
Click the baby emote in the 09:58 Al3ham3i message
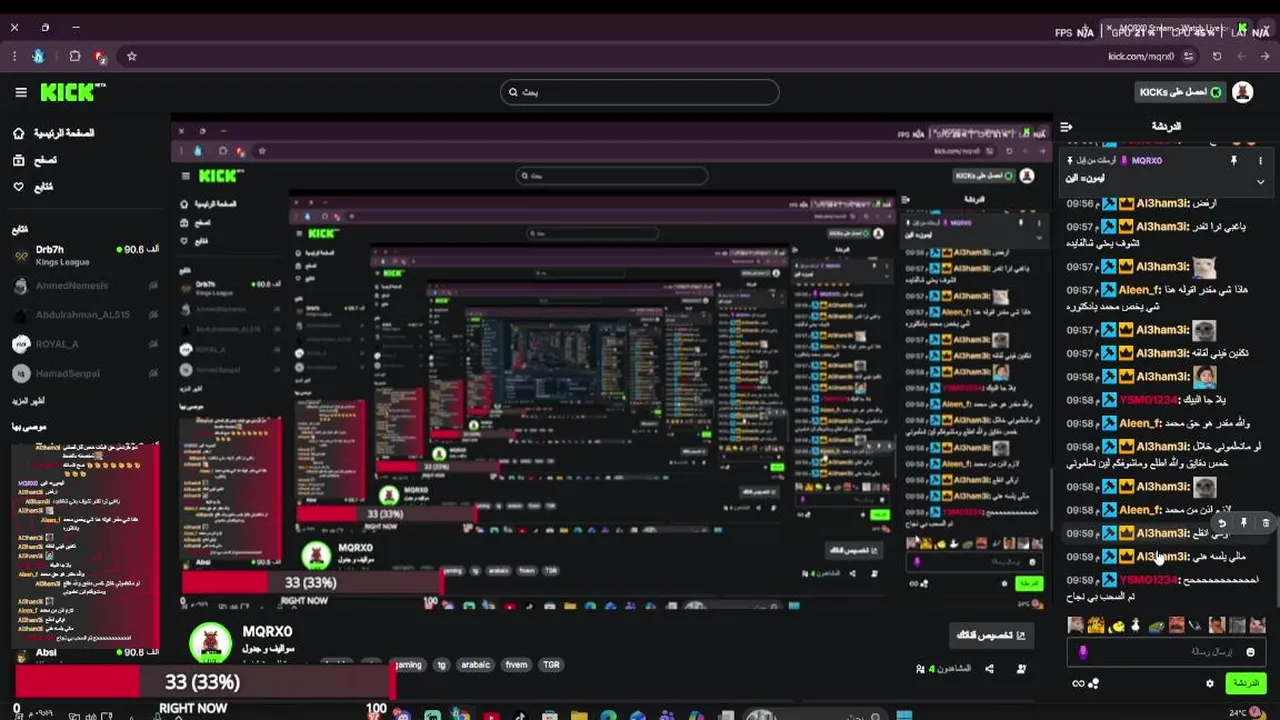pos(1204,376)
